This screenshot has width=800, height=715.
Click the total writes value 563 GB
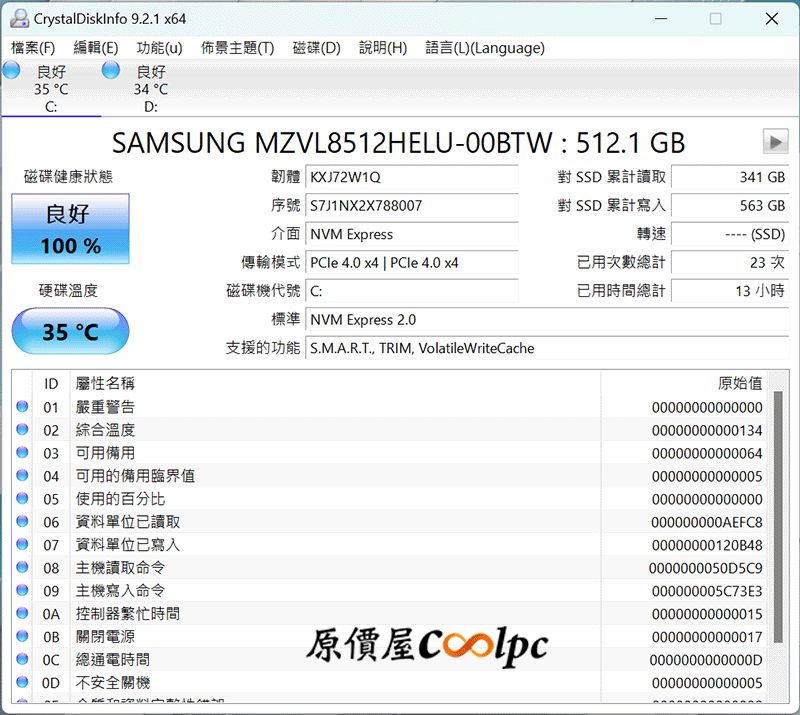click(x=730, y=206)
